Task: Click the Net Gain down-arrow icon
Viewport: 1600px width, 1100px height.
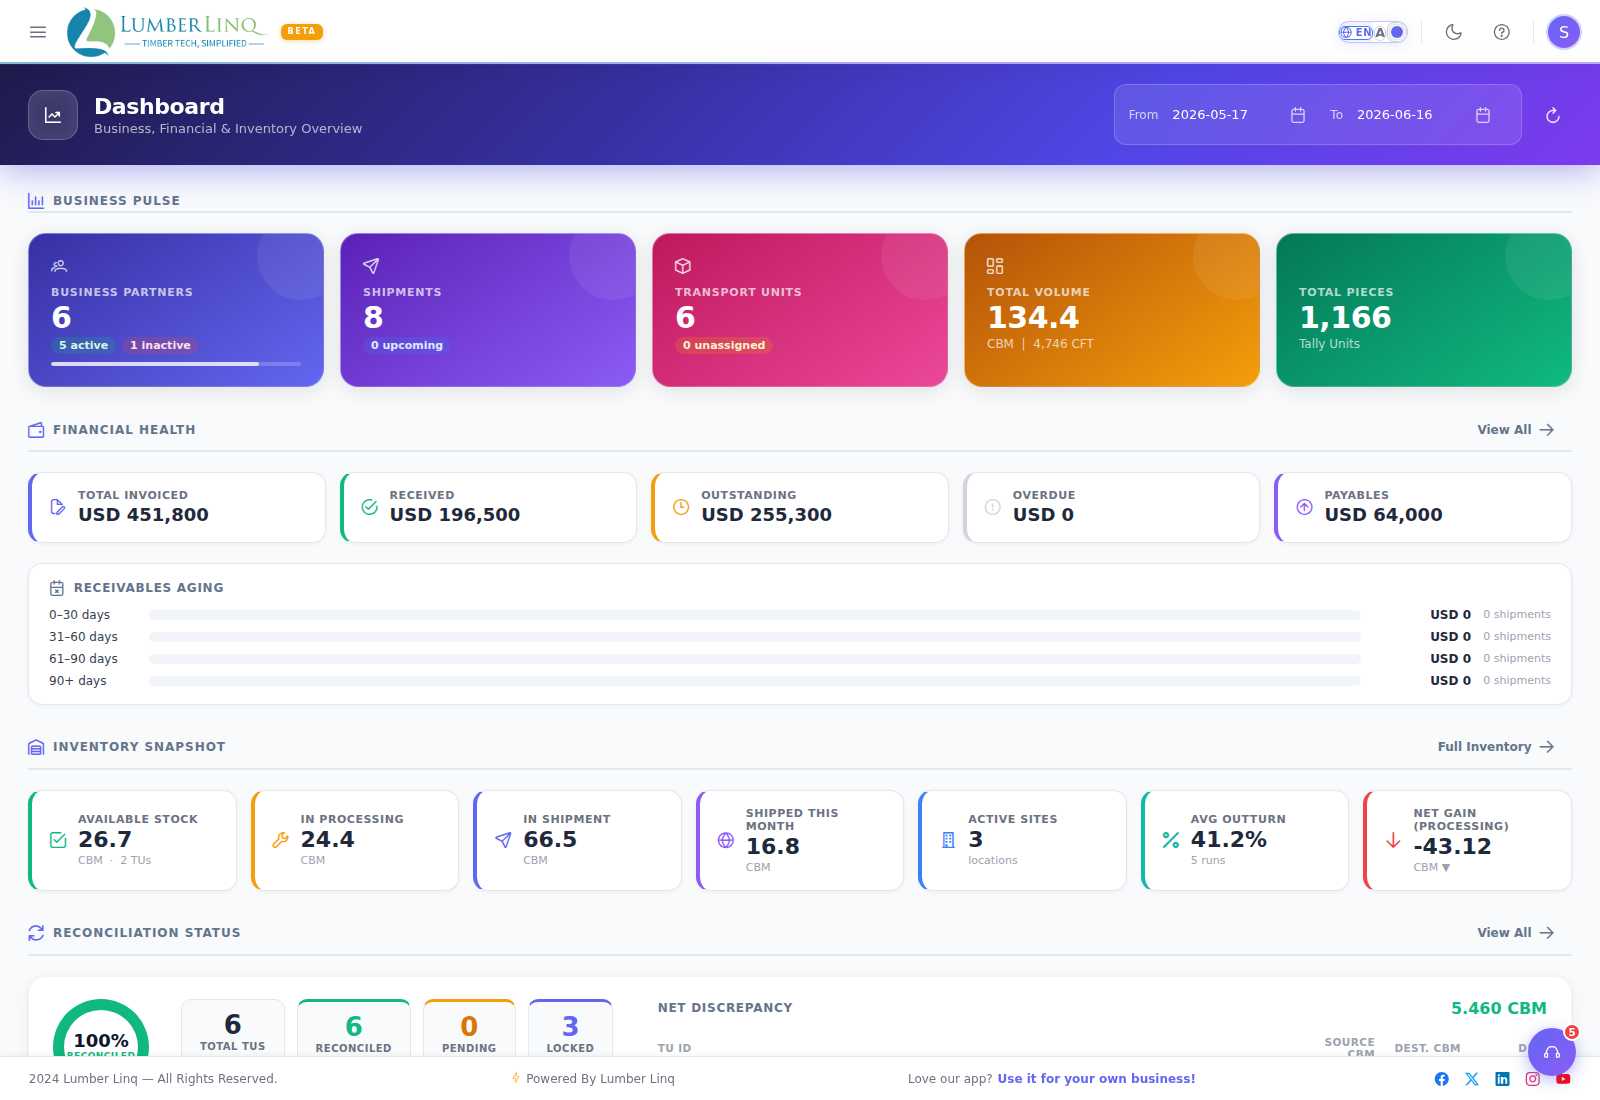Action: click(x=1393, y=840)
